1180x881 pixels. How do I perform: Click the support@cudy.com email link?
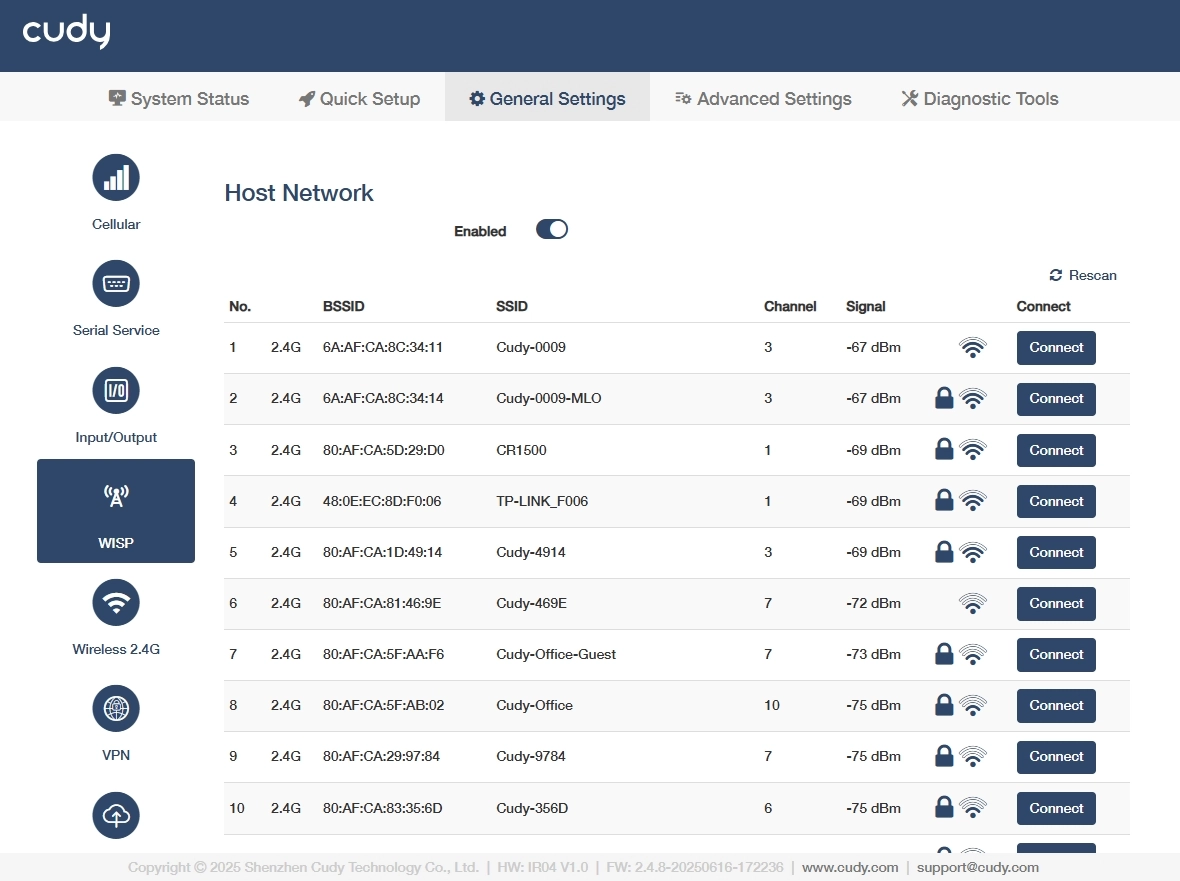(978, 867)
